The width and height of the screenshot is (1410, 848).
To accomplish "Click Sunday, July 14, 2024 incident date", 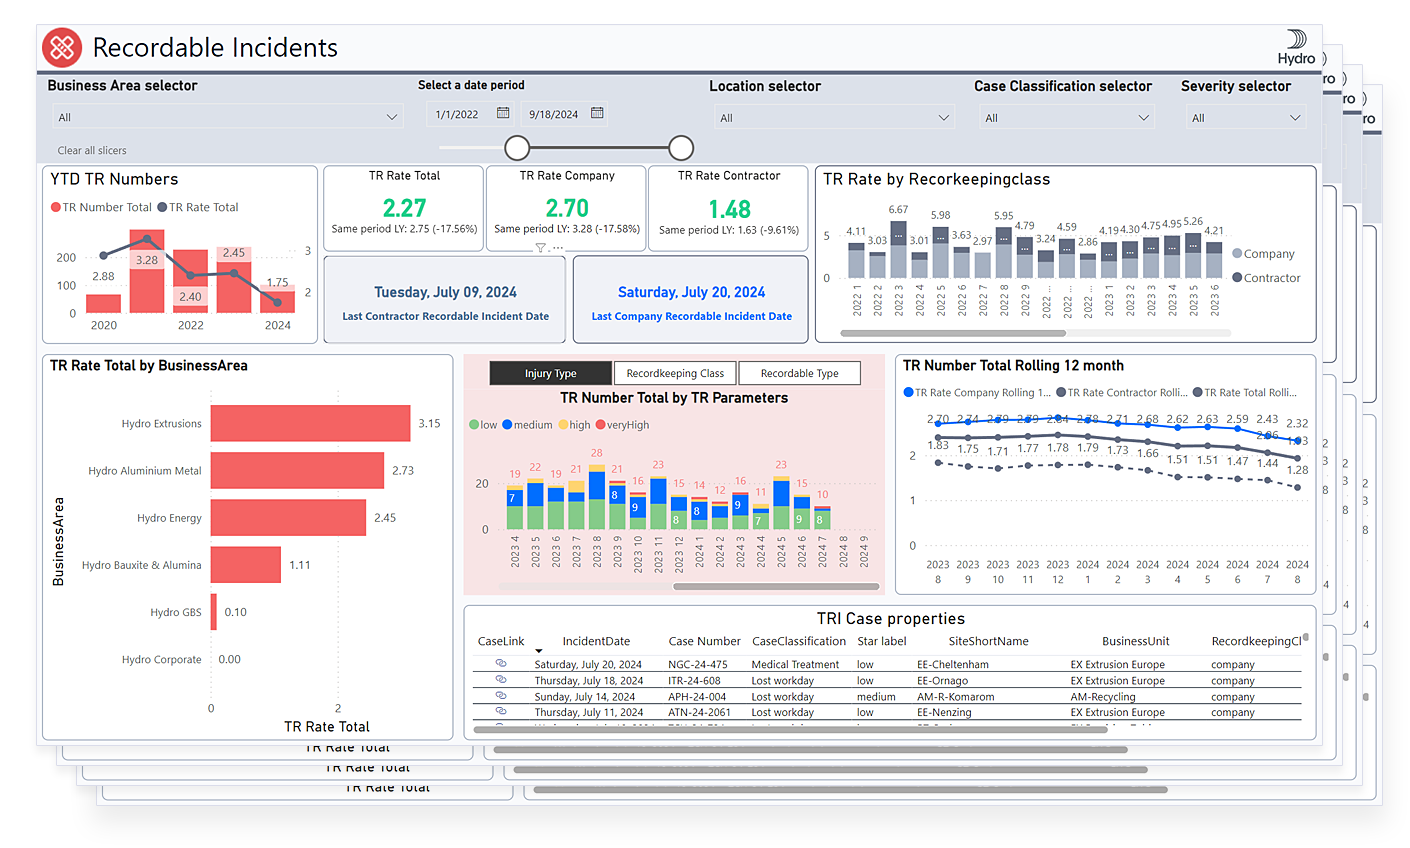I will (585, 697).
